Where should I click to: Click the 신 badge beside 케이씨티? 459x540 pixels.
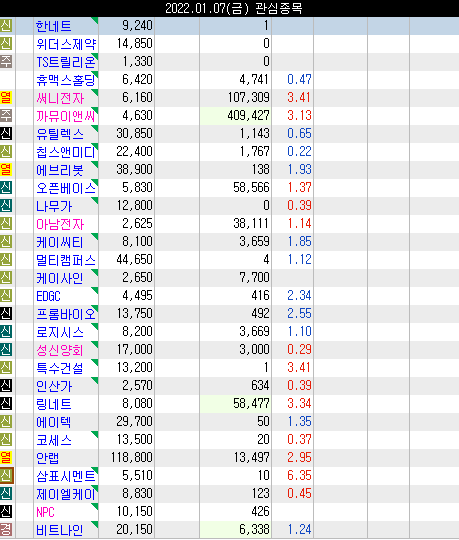(x=6, y=242)
